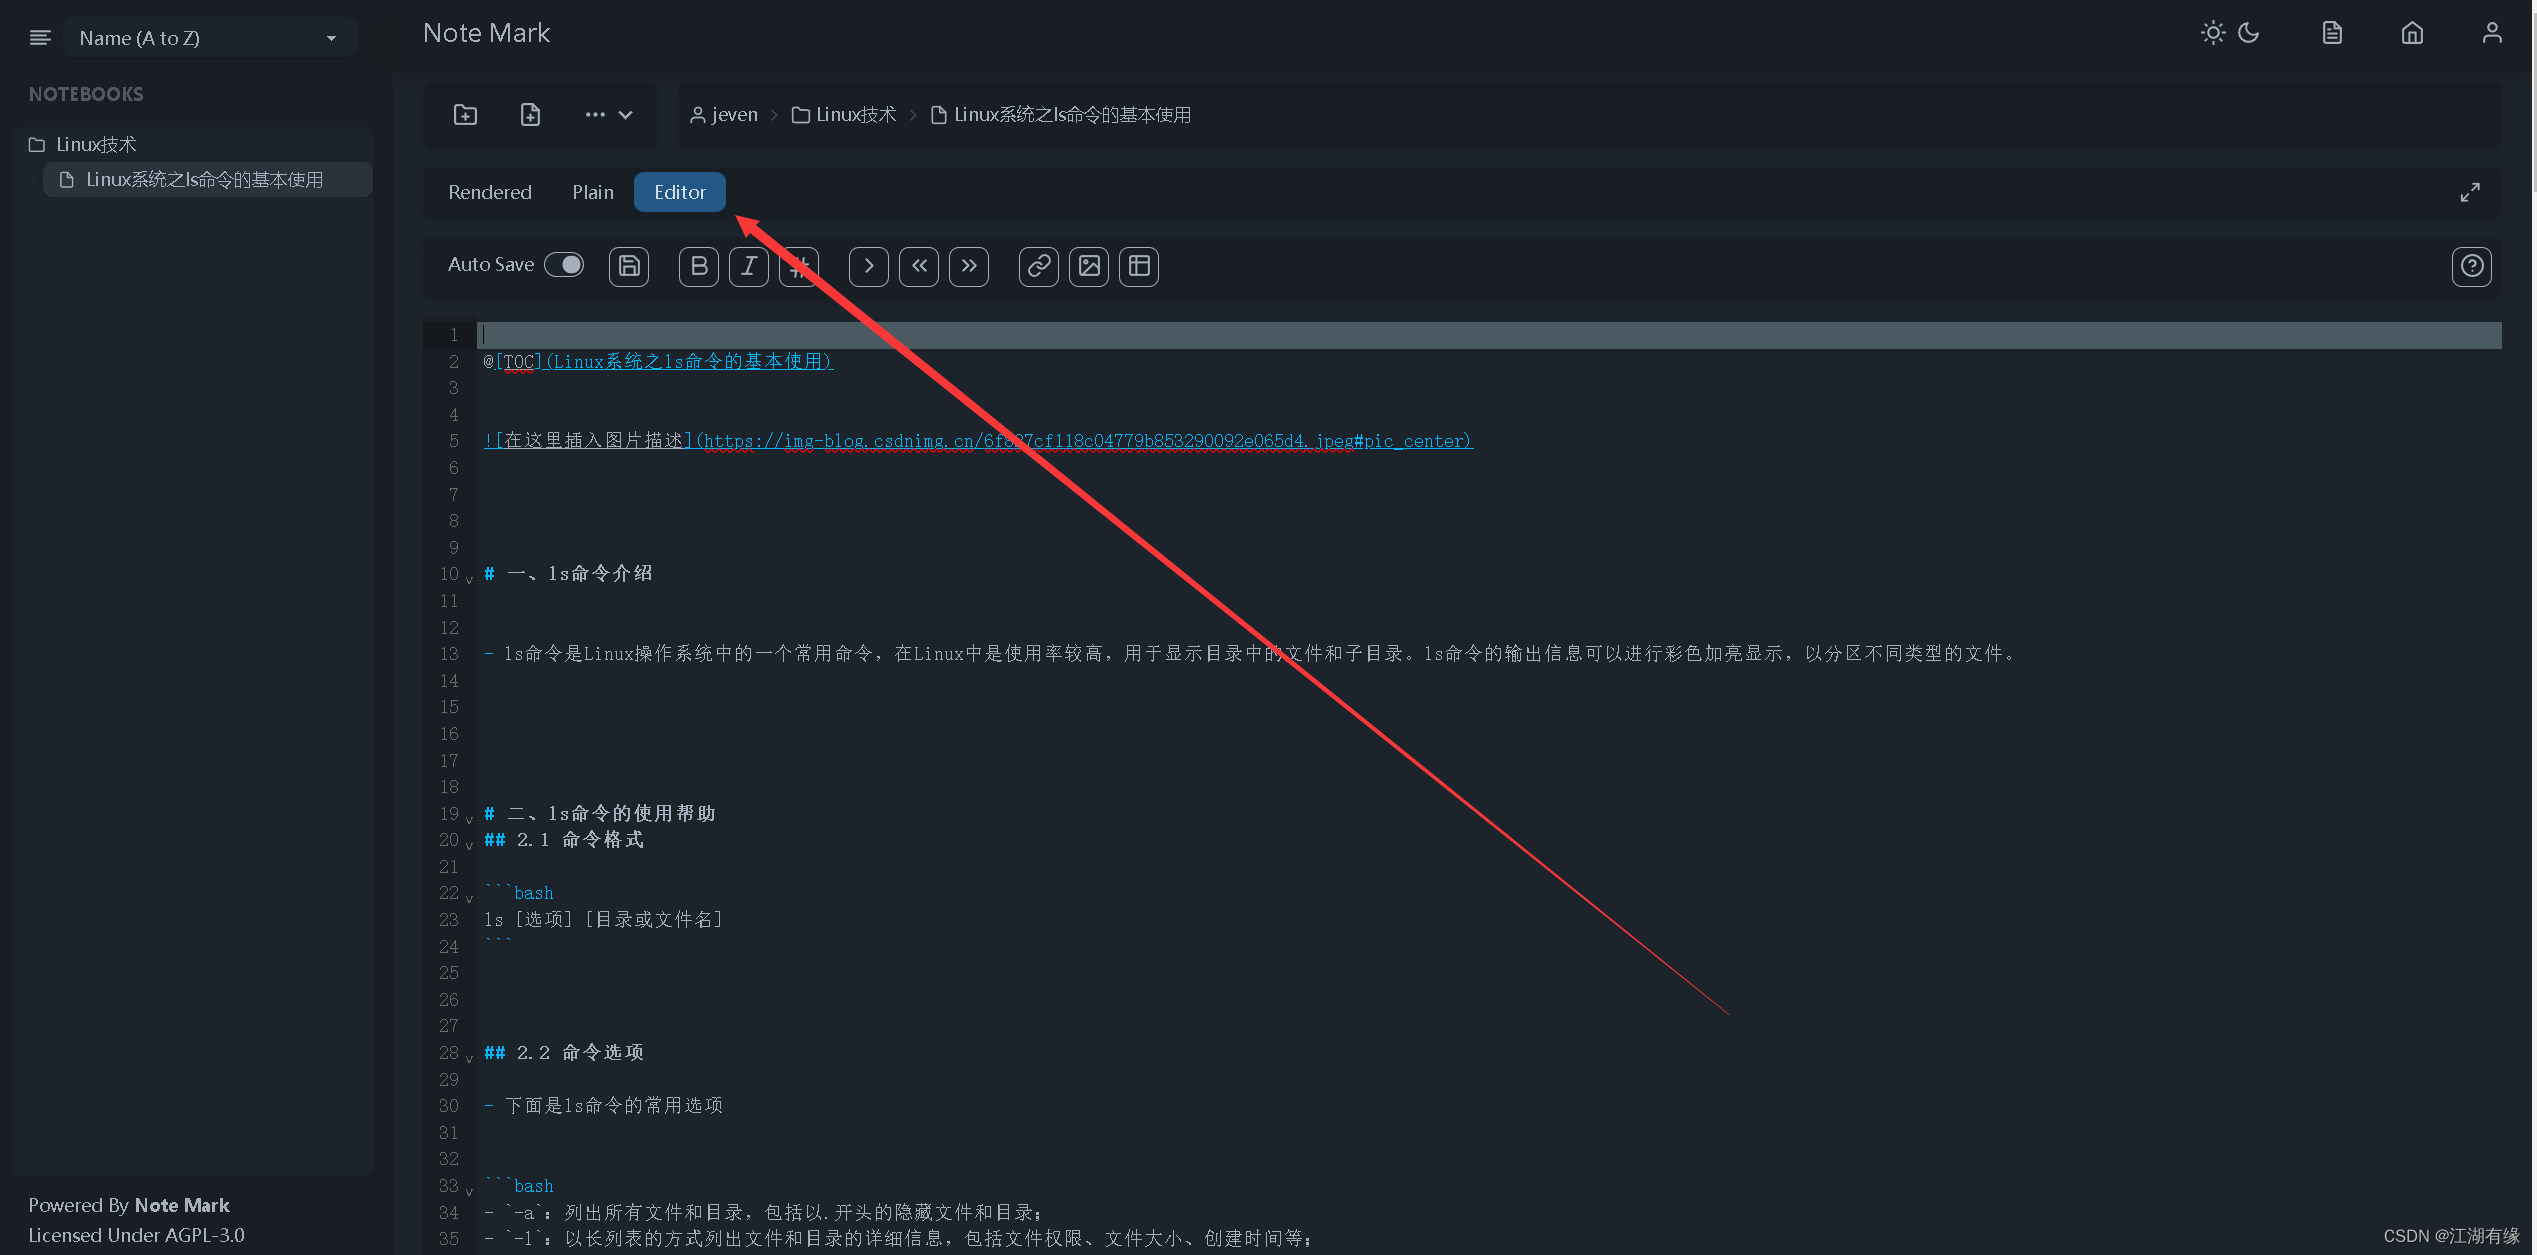This screenshot has width=2537, height=1255.
Task: Click the Linux系统之ls命令的基本使用 breadcrumb
Action: point(1061,115)
